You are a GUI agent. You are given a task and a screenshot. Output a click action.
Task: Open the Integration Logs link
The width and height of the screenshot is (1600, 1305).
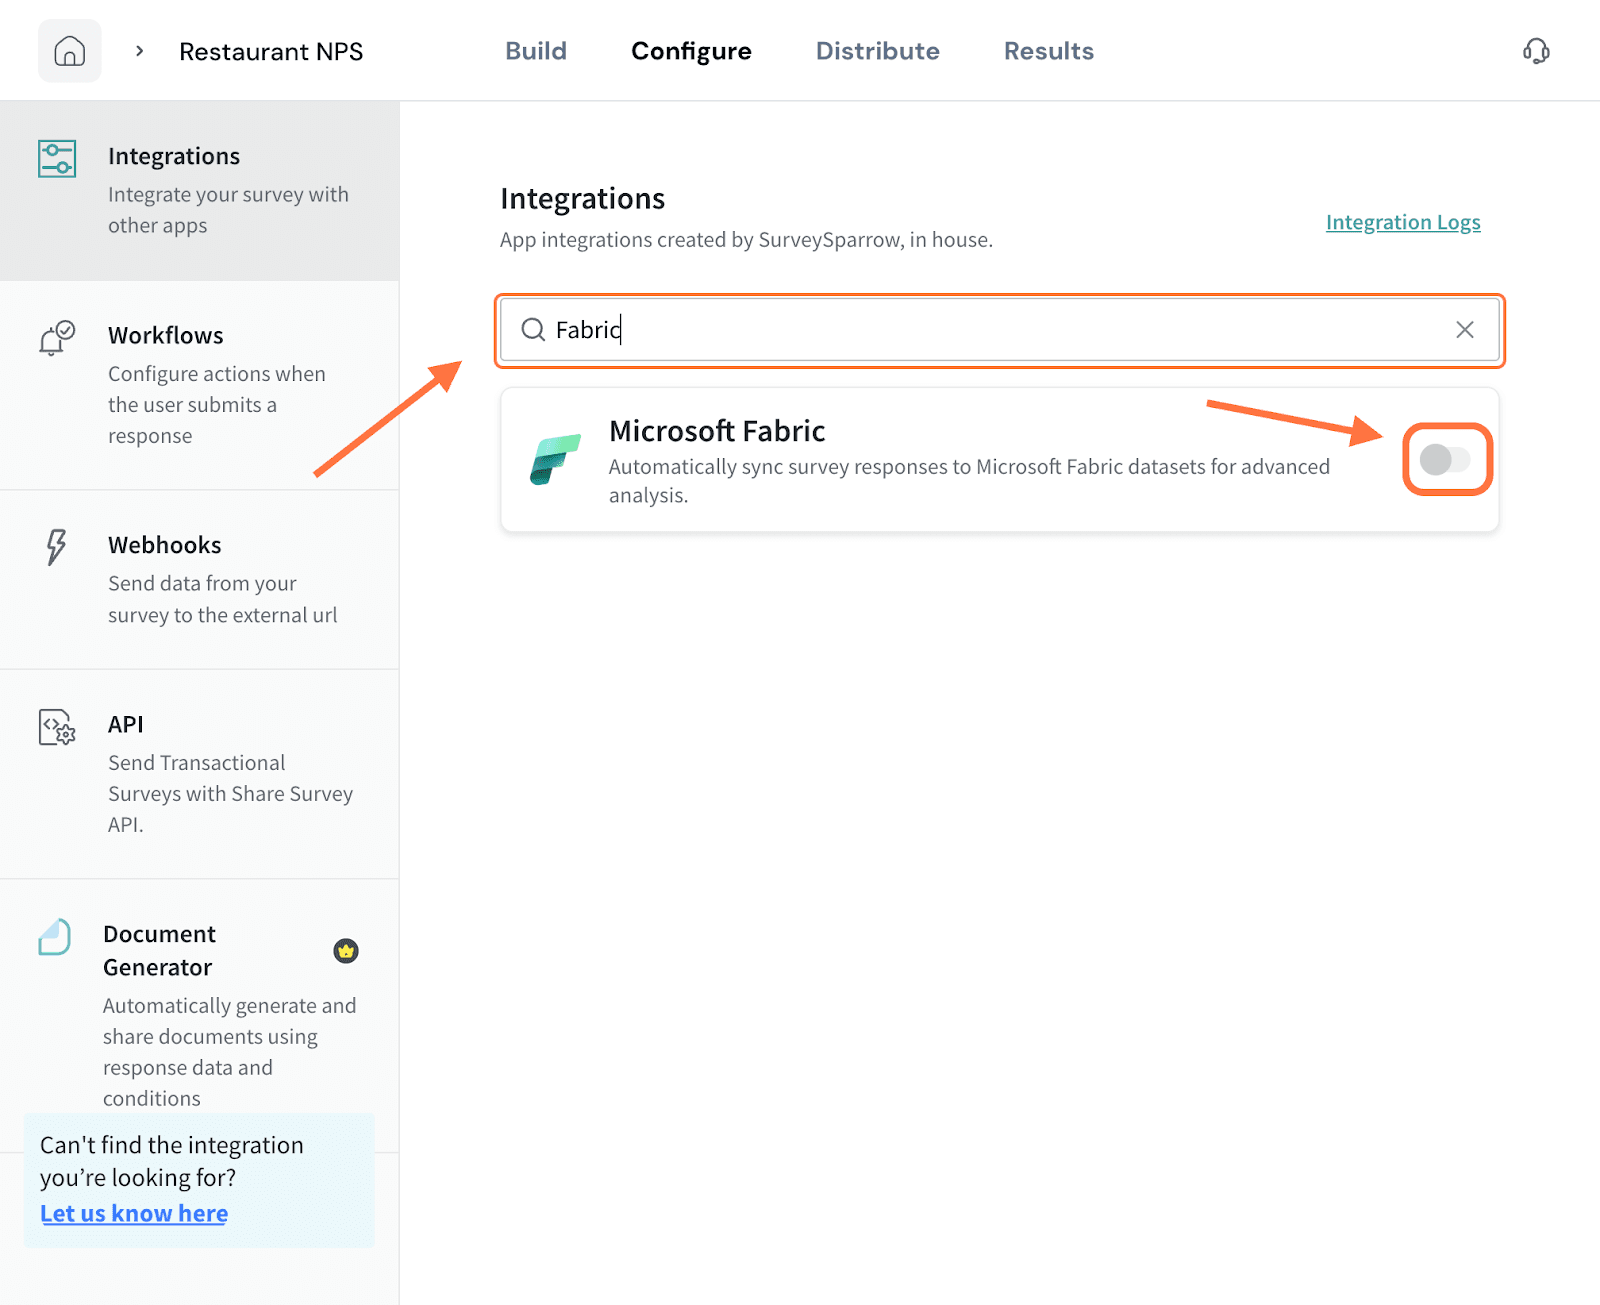coord(1402,222)
